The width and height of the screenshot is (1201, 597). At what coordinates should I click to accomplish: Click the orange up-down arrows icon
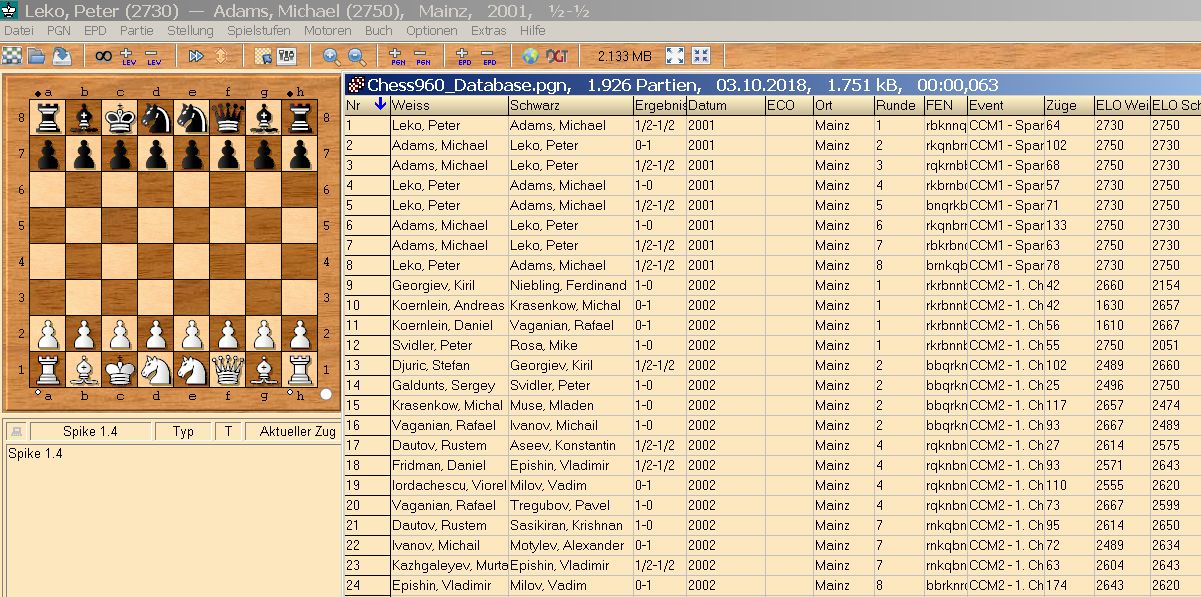point(221,56)
